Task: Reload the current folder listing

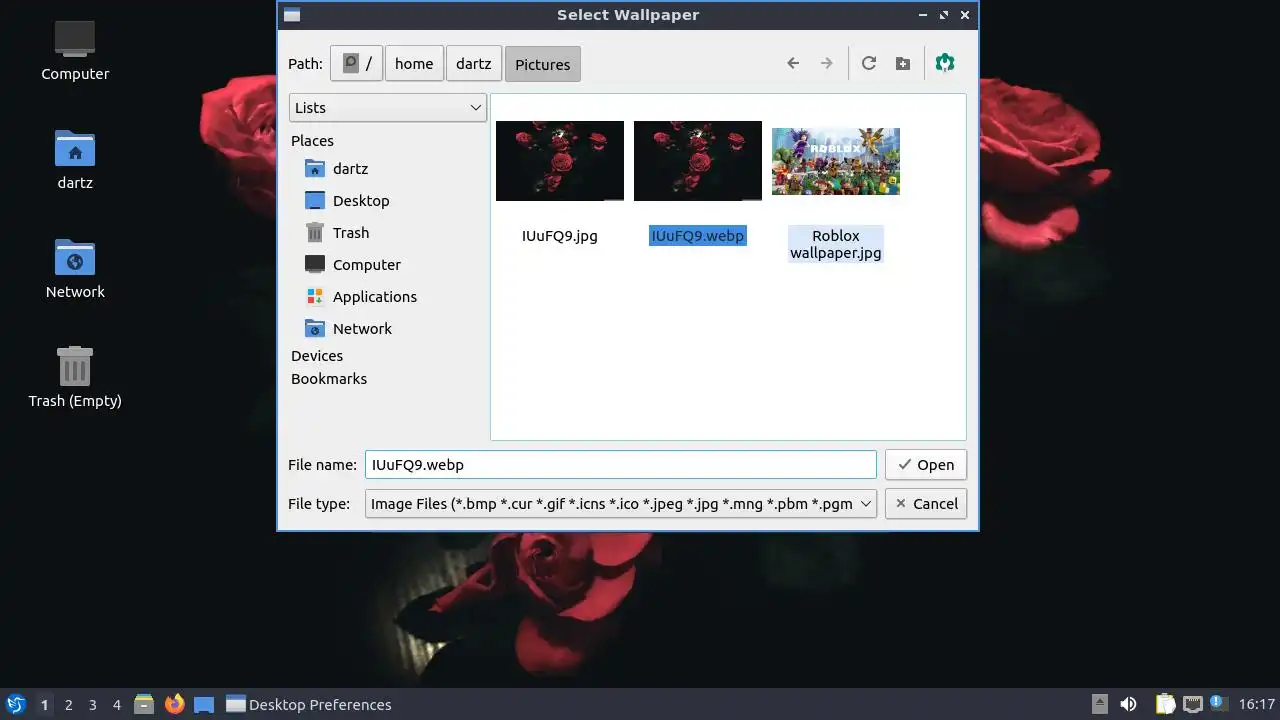Action: click(x=869, y=63)
